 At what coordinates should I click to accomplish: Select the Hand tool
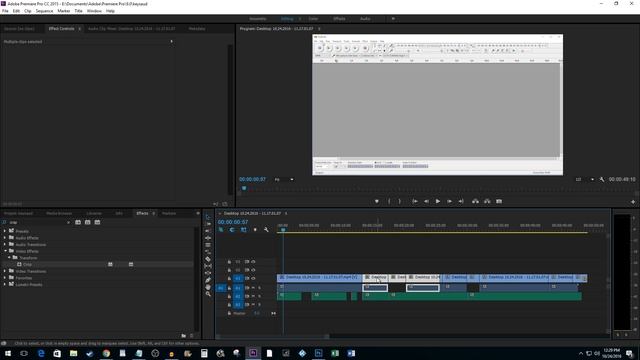(208, 287)
